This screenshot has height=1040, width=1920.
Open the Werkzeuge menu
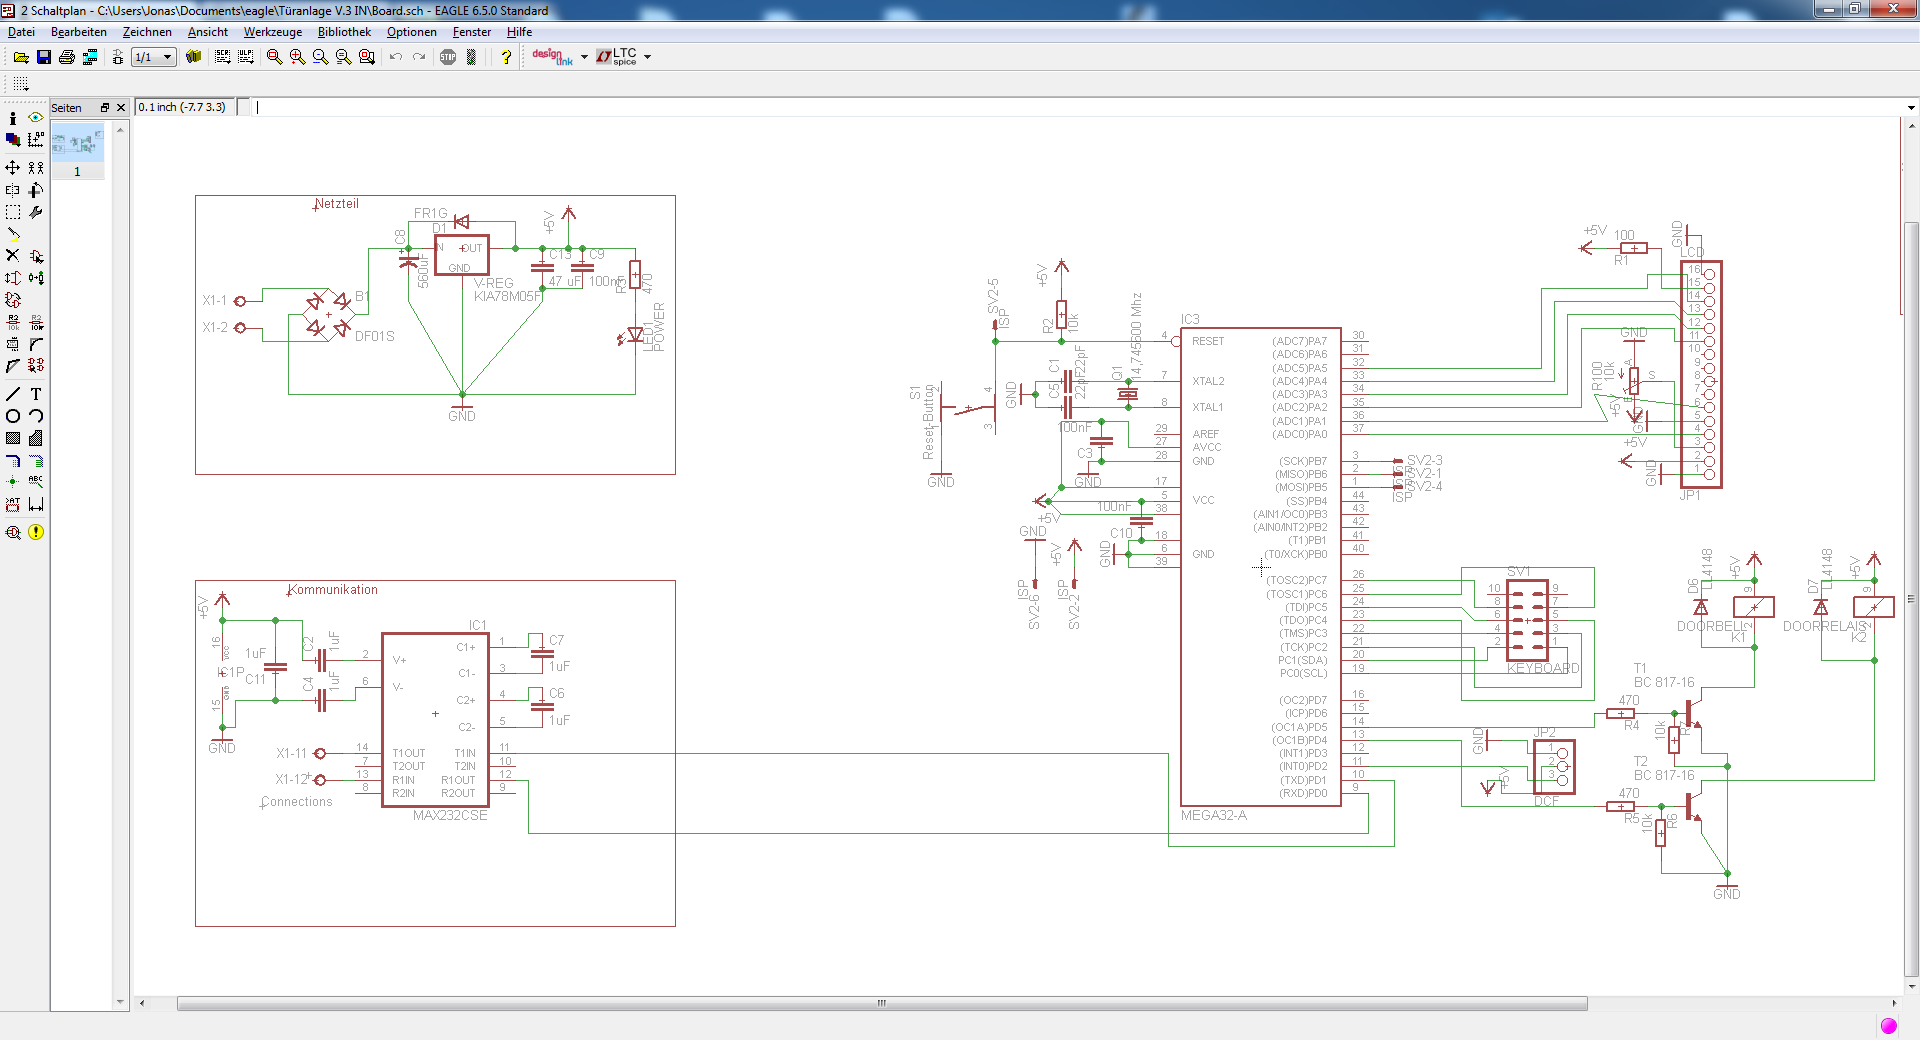(x=272, y=32)
